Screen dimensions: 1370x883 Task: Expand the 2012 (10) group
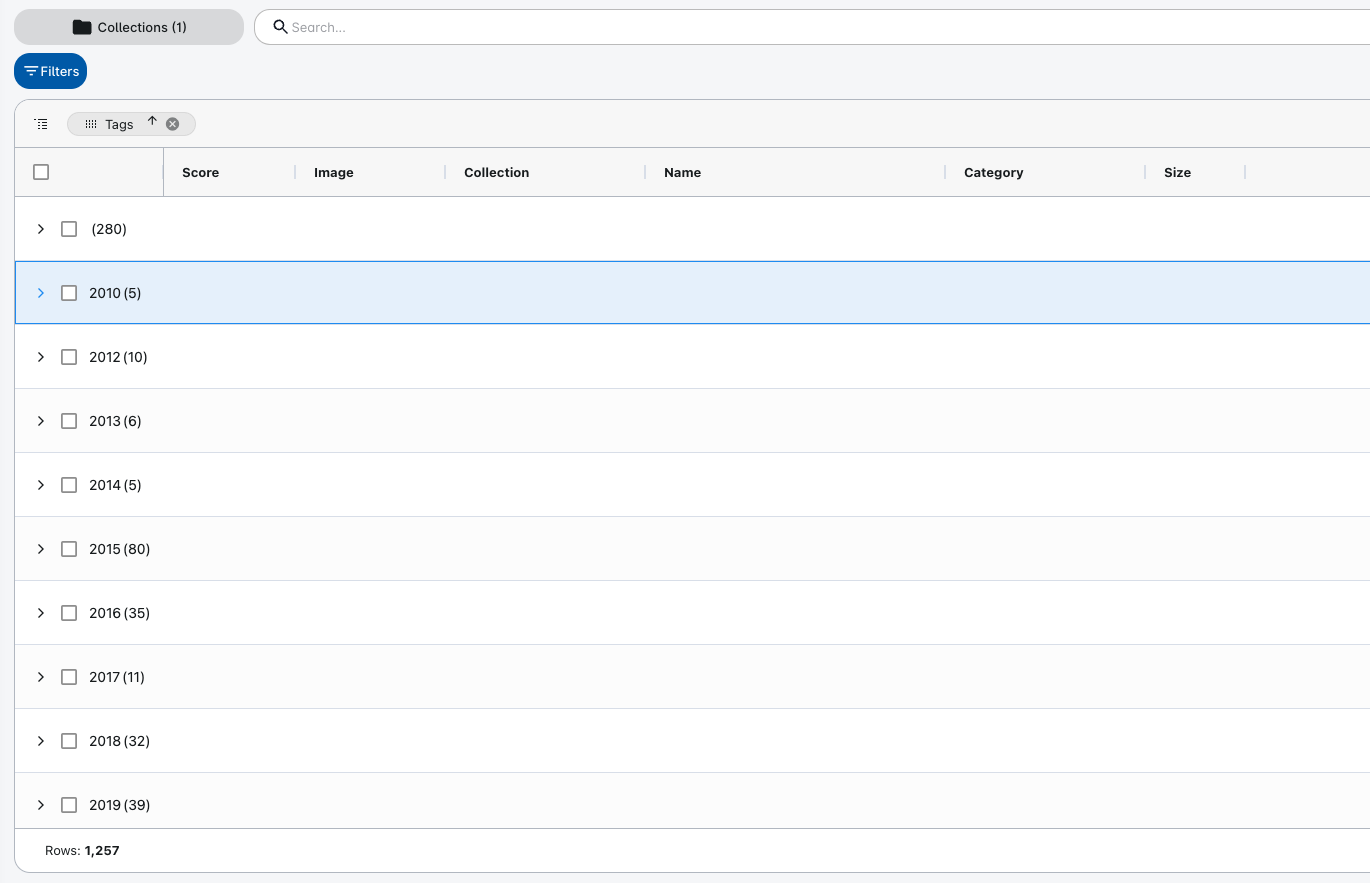point(41,357)
